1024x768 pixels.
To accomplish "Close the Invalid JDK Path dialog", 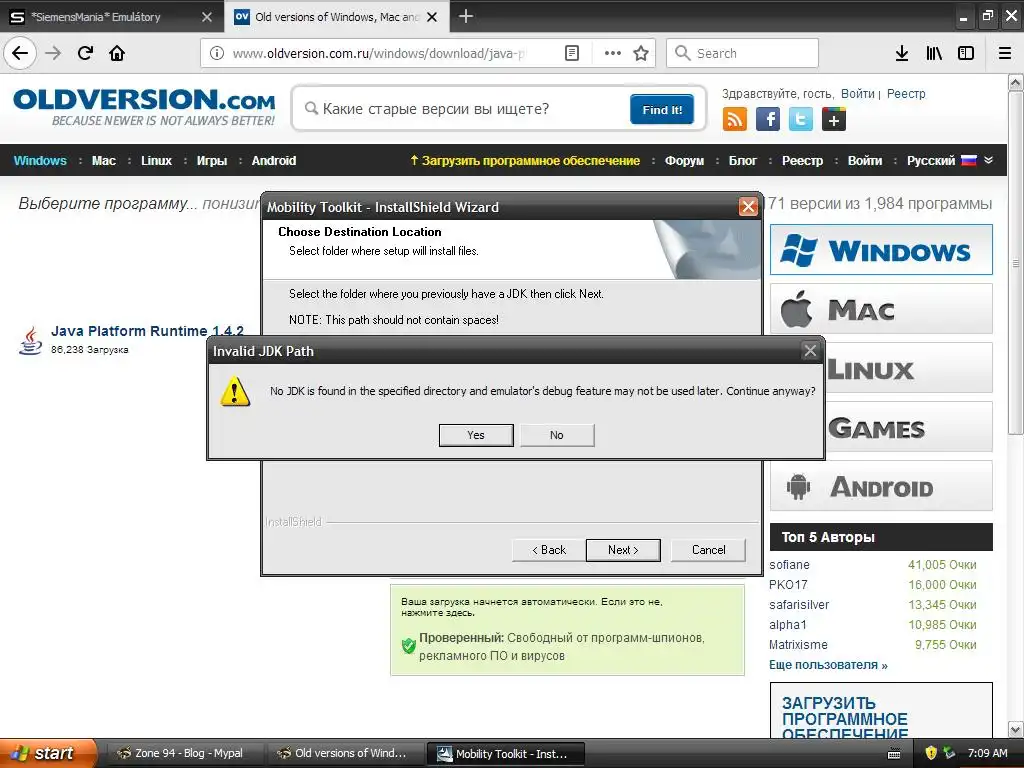I will [x=810, y=351].
